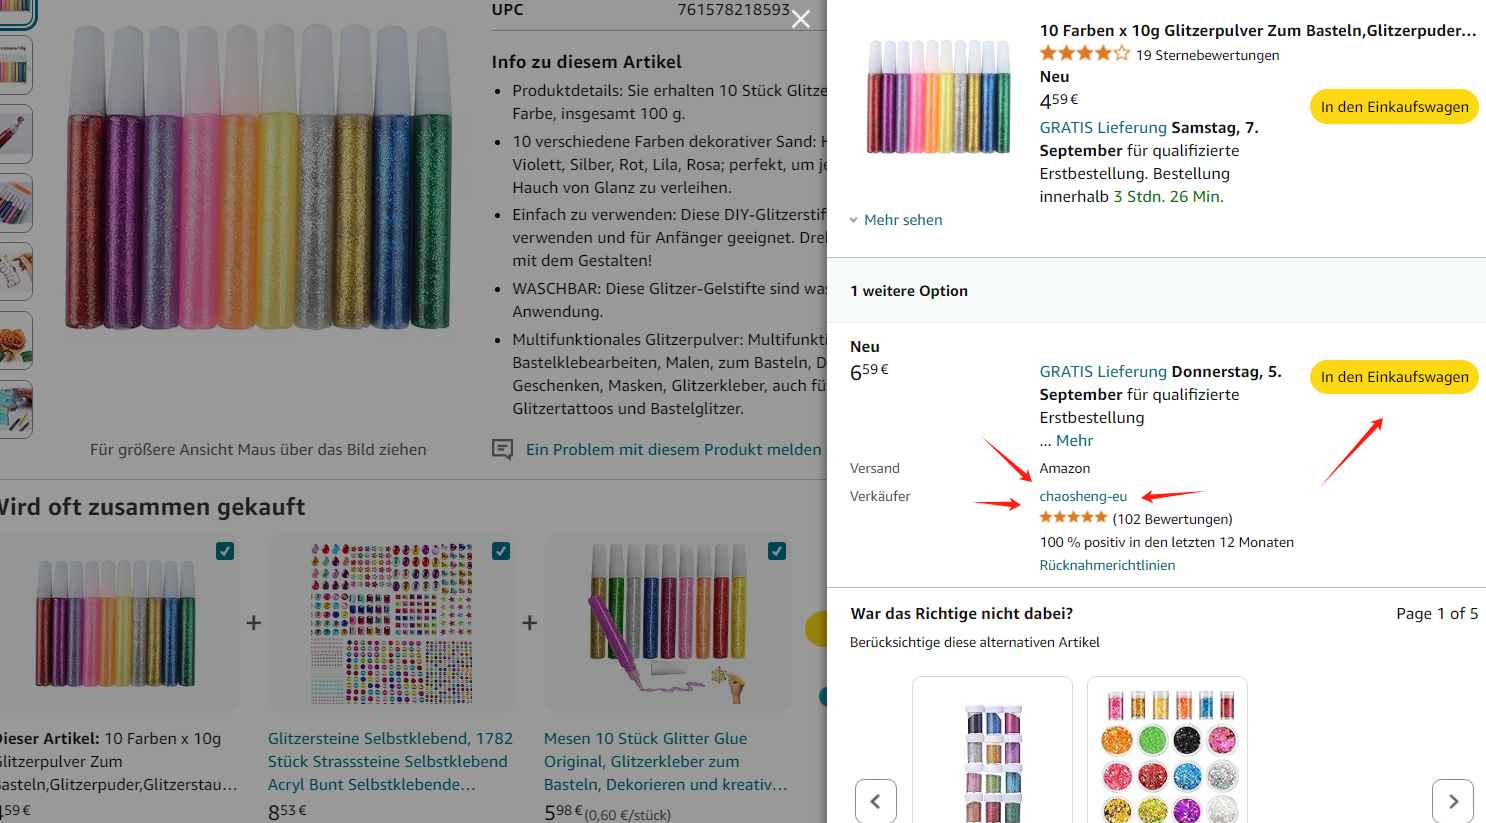
Task: Click Ein Problem mit diesem Produkt melden
Action: pyautogui.click(x=673, y=450)
